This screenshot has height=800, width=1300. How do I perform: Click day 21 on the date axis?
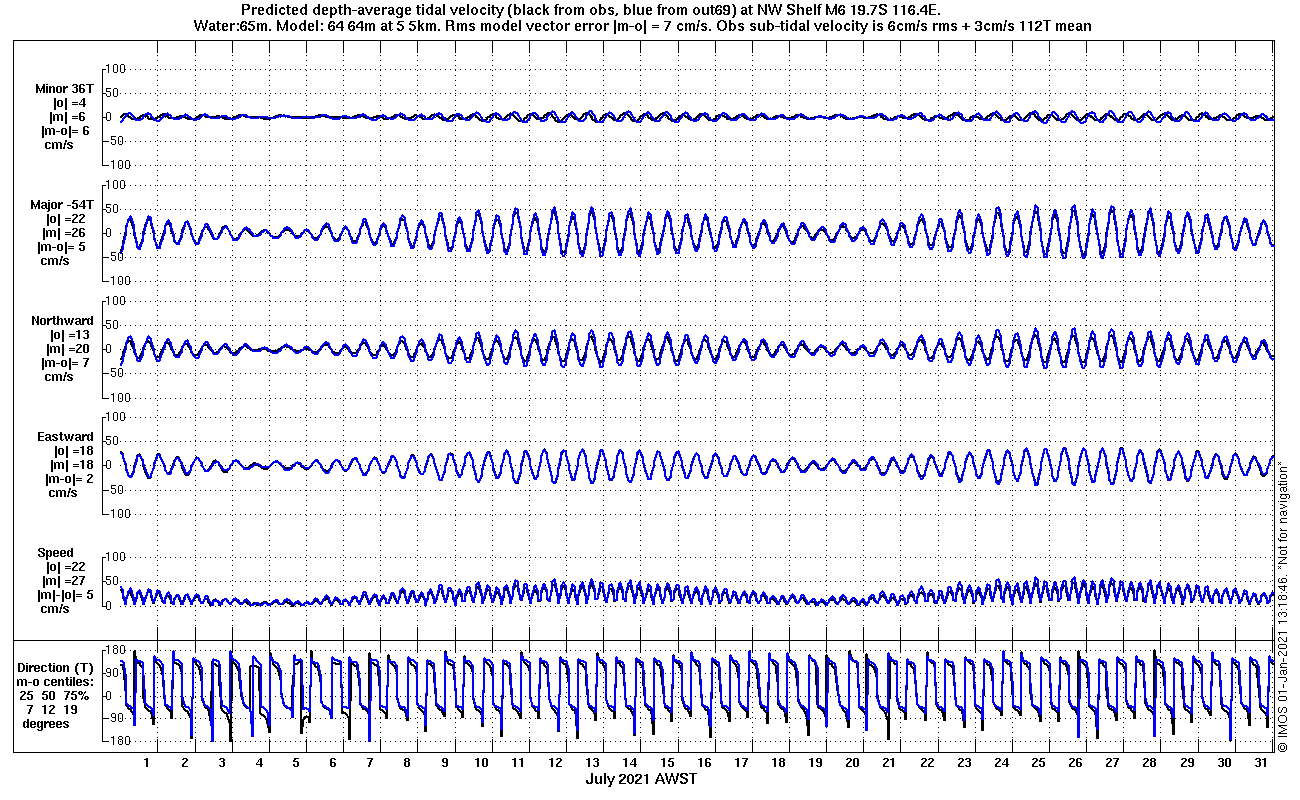[x=889, y=763]
